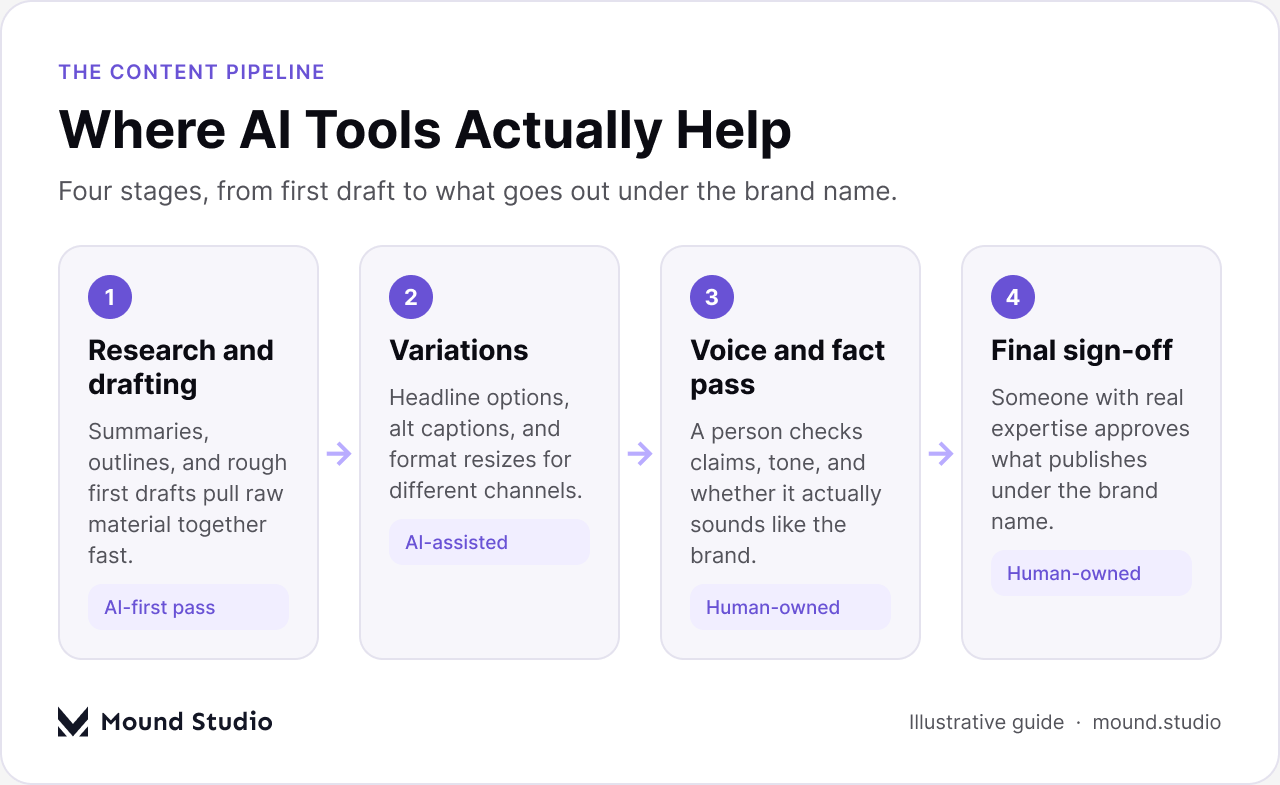Select the step 1 number badge

point(110,297)
